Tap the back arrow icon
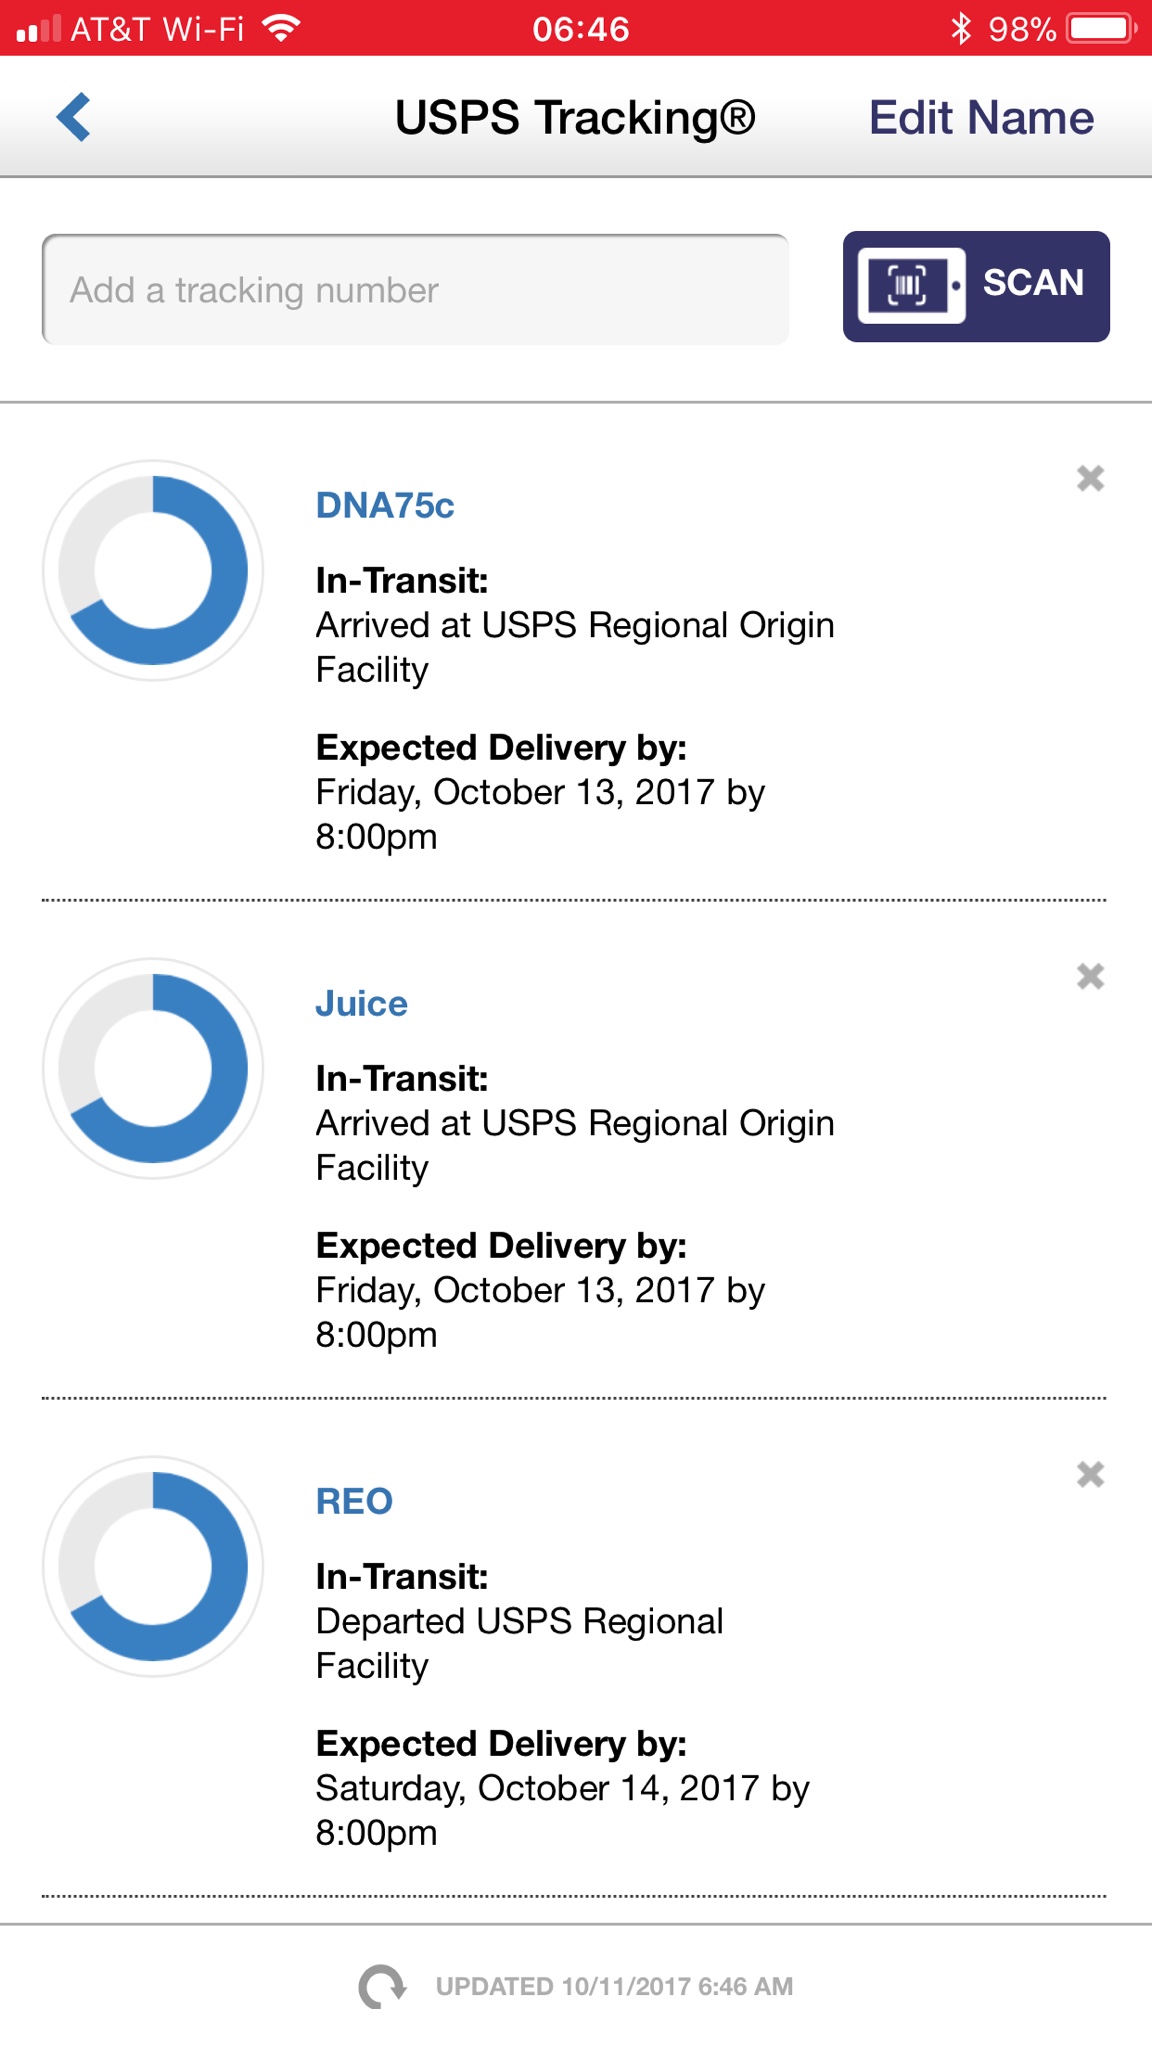This screenshot has height=2048, width=1152. (74, 118)
